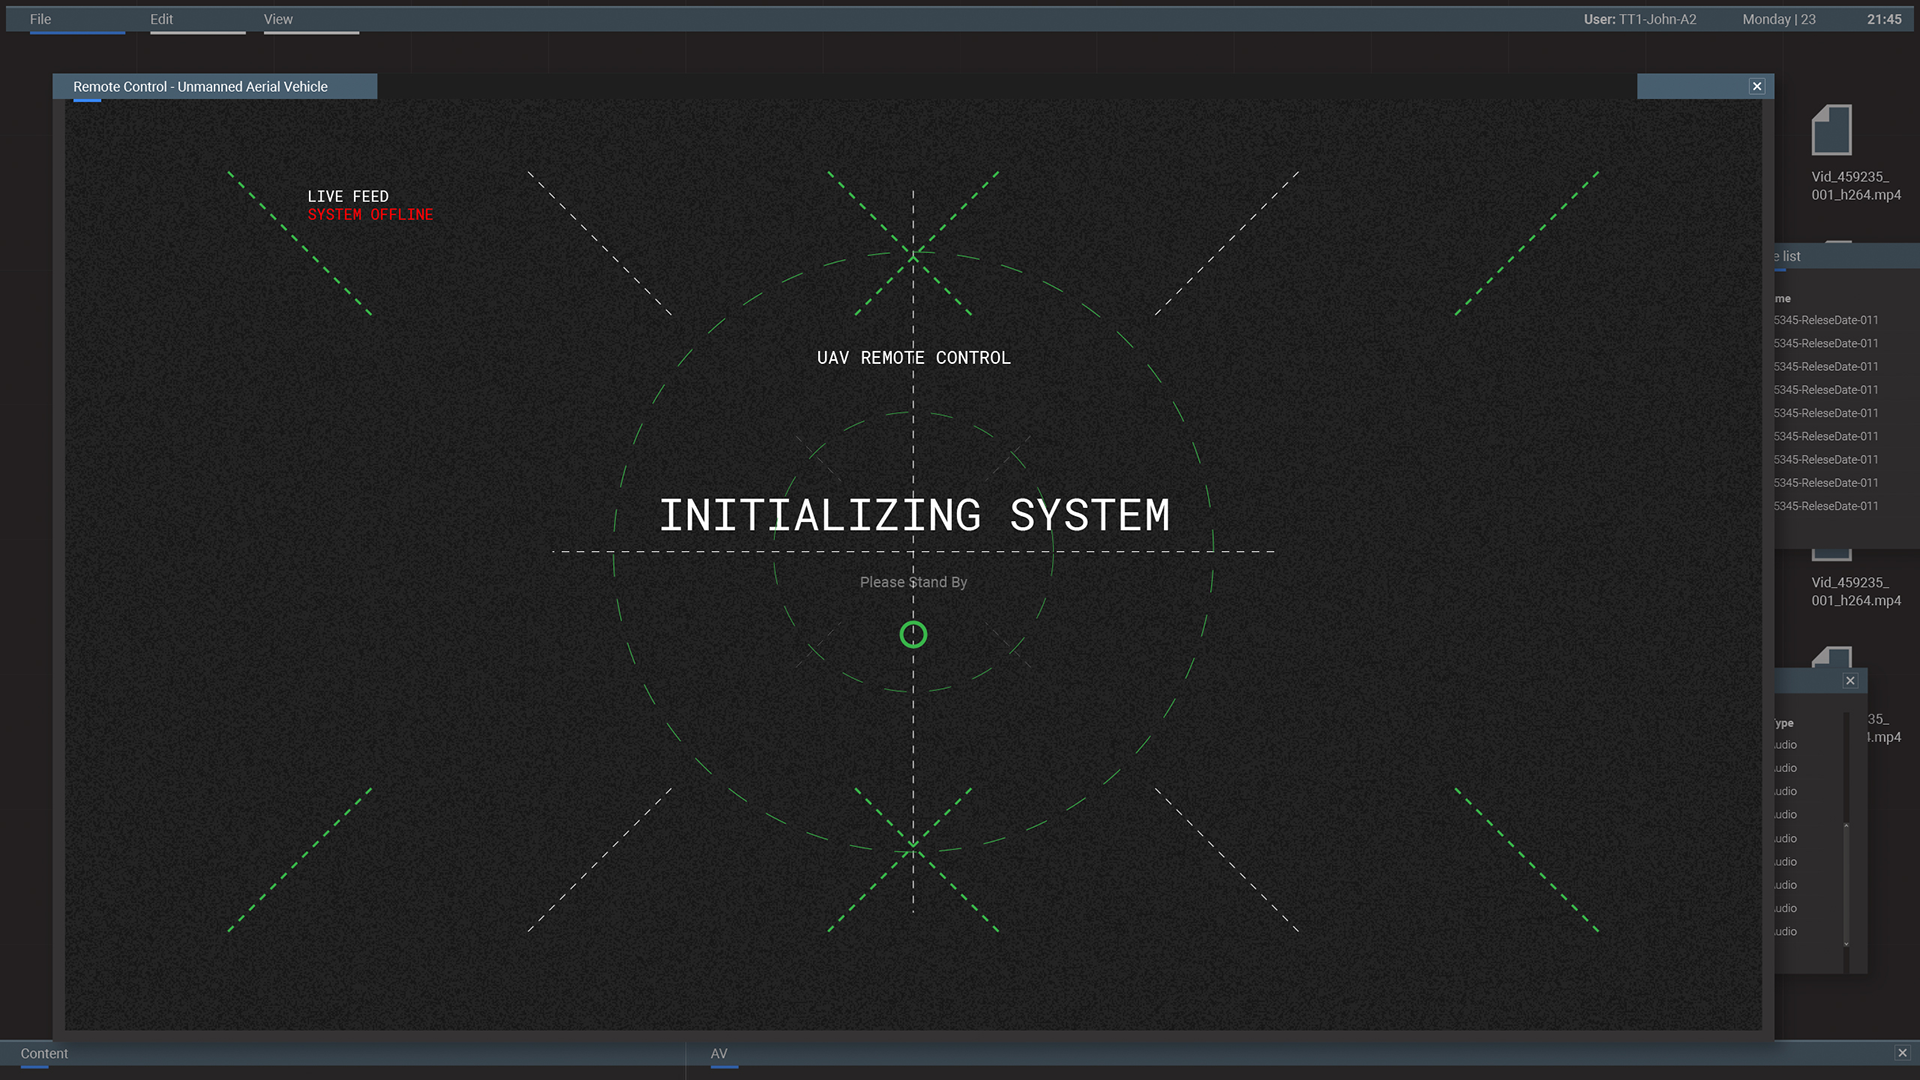This screenshot has width=1920, height=1080.
Task: Click the topmost Vid_459235 video file icon
Action: 1831,130
